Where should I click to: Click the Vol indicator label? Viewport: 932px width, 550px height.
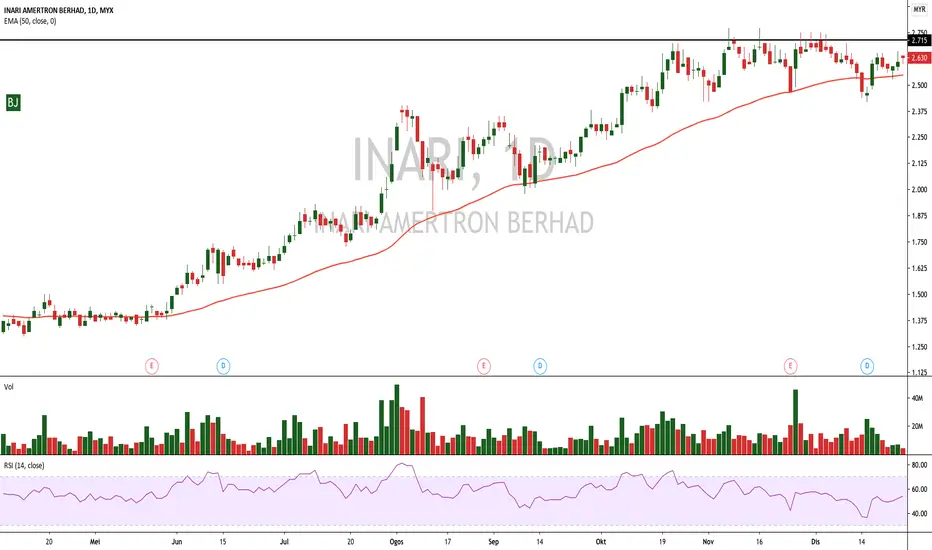[8, 386]
